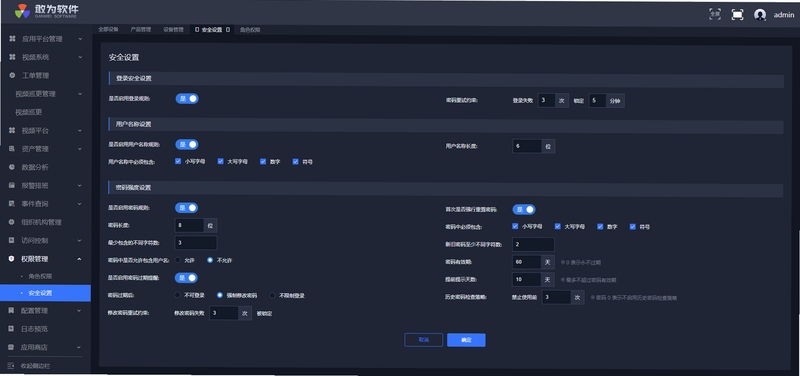Uncheck 小写字母 under 密码中必须包含
The image size is (800, 376).
[x=515, y=226]
